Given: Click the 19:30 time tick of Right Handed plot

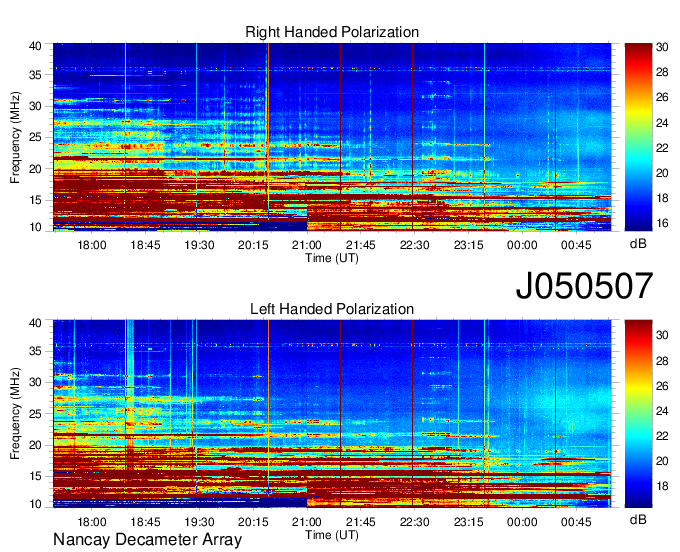Looking at the screenshot, I should tap(199, 245).
